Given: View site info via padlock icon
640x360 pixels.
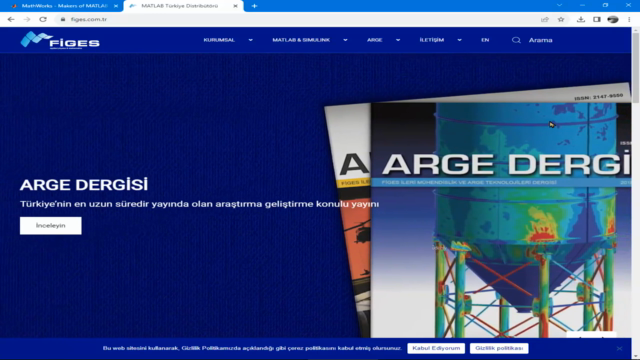Looking at the screenshot, I should click(x=63, y=19).
